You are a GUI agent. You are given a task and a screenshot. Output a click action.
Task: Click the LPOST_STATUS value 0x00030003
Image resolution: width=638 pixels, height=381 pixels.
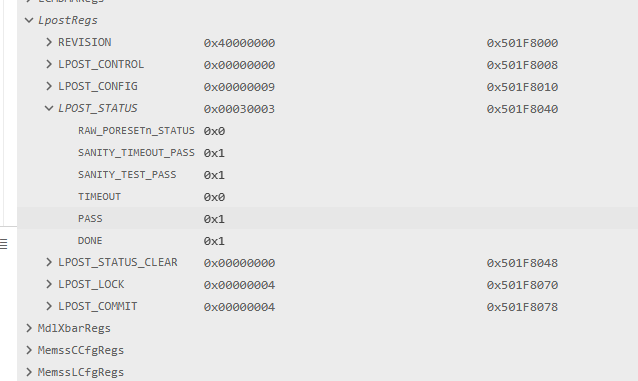coord(239,109)
